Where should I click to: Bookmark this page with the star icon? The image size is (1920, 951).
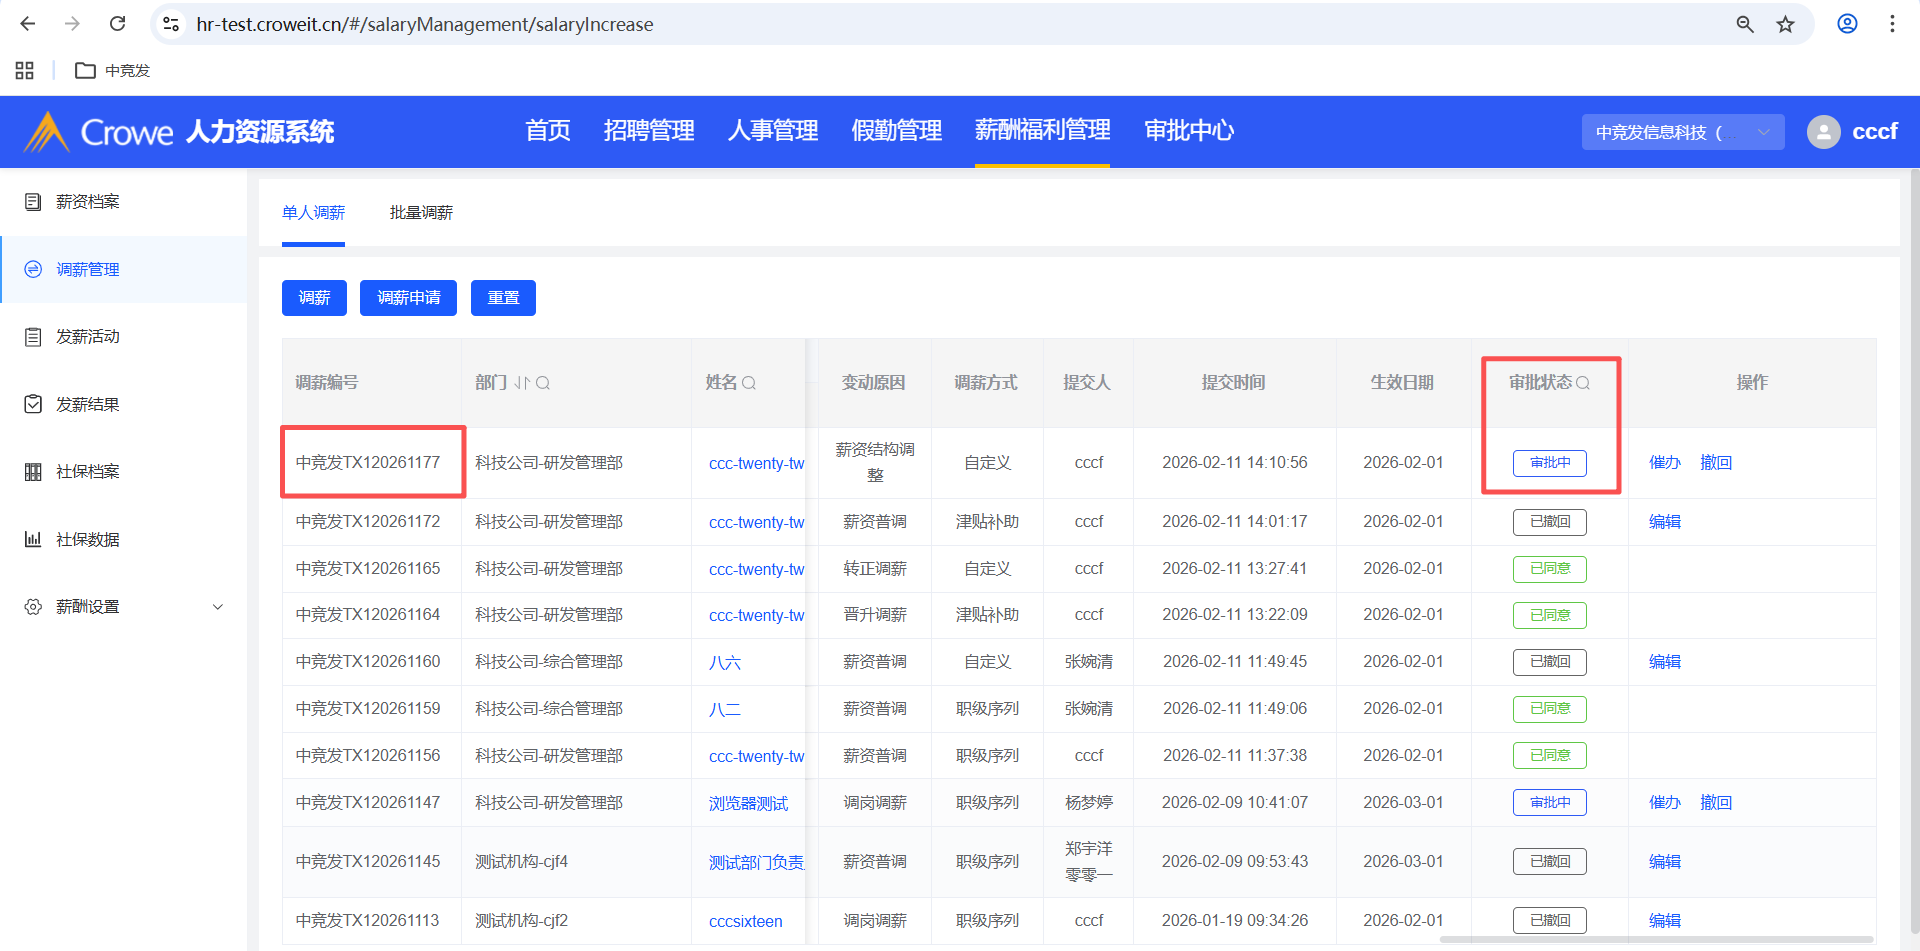coord(1786,24)
